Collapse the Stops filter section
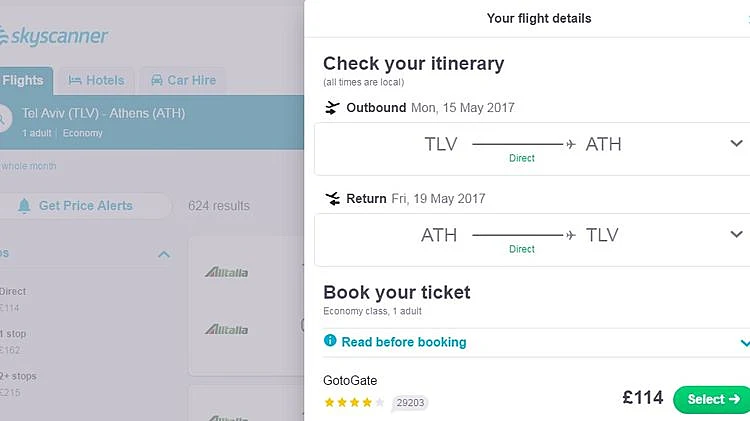This screenshot has height=421, width=750. coord(164,254)
